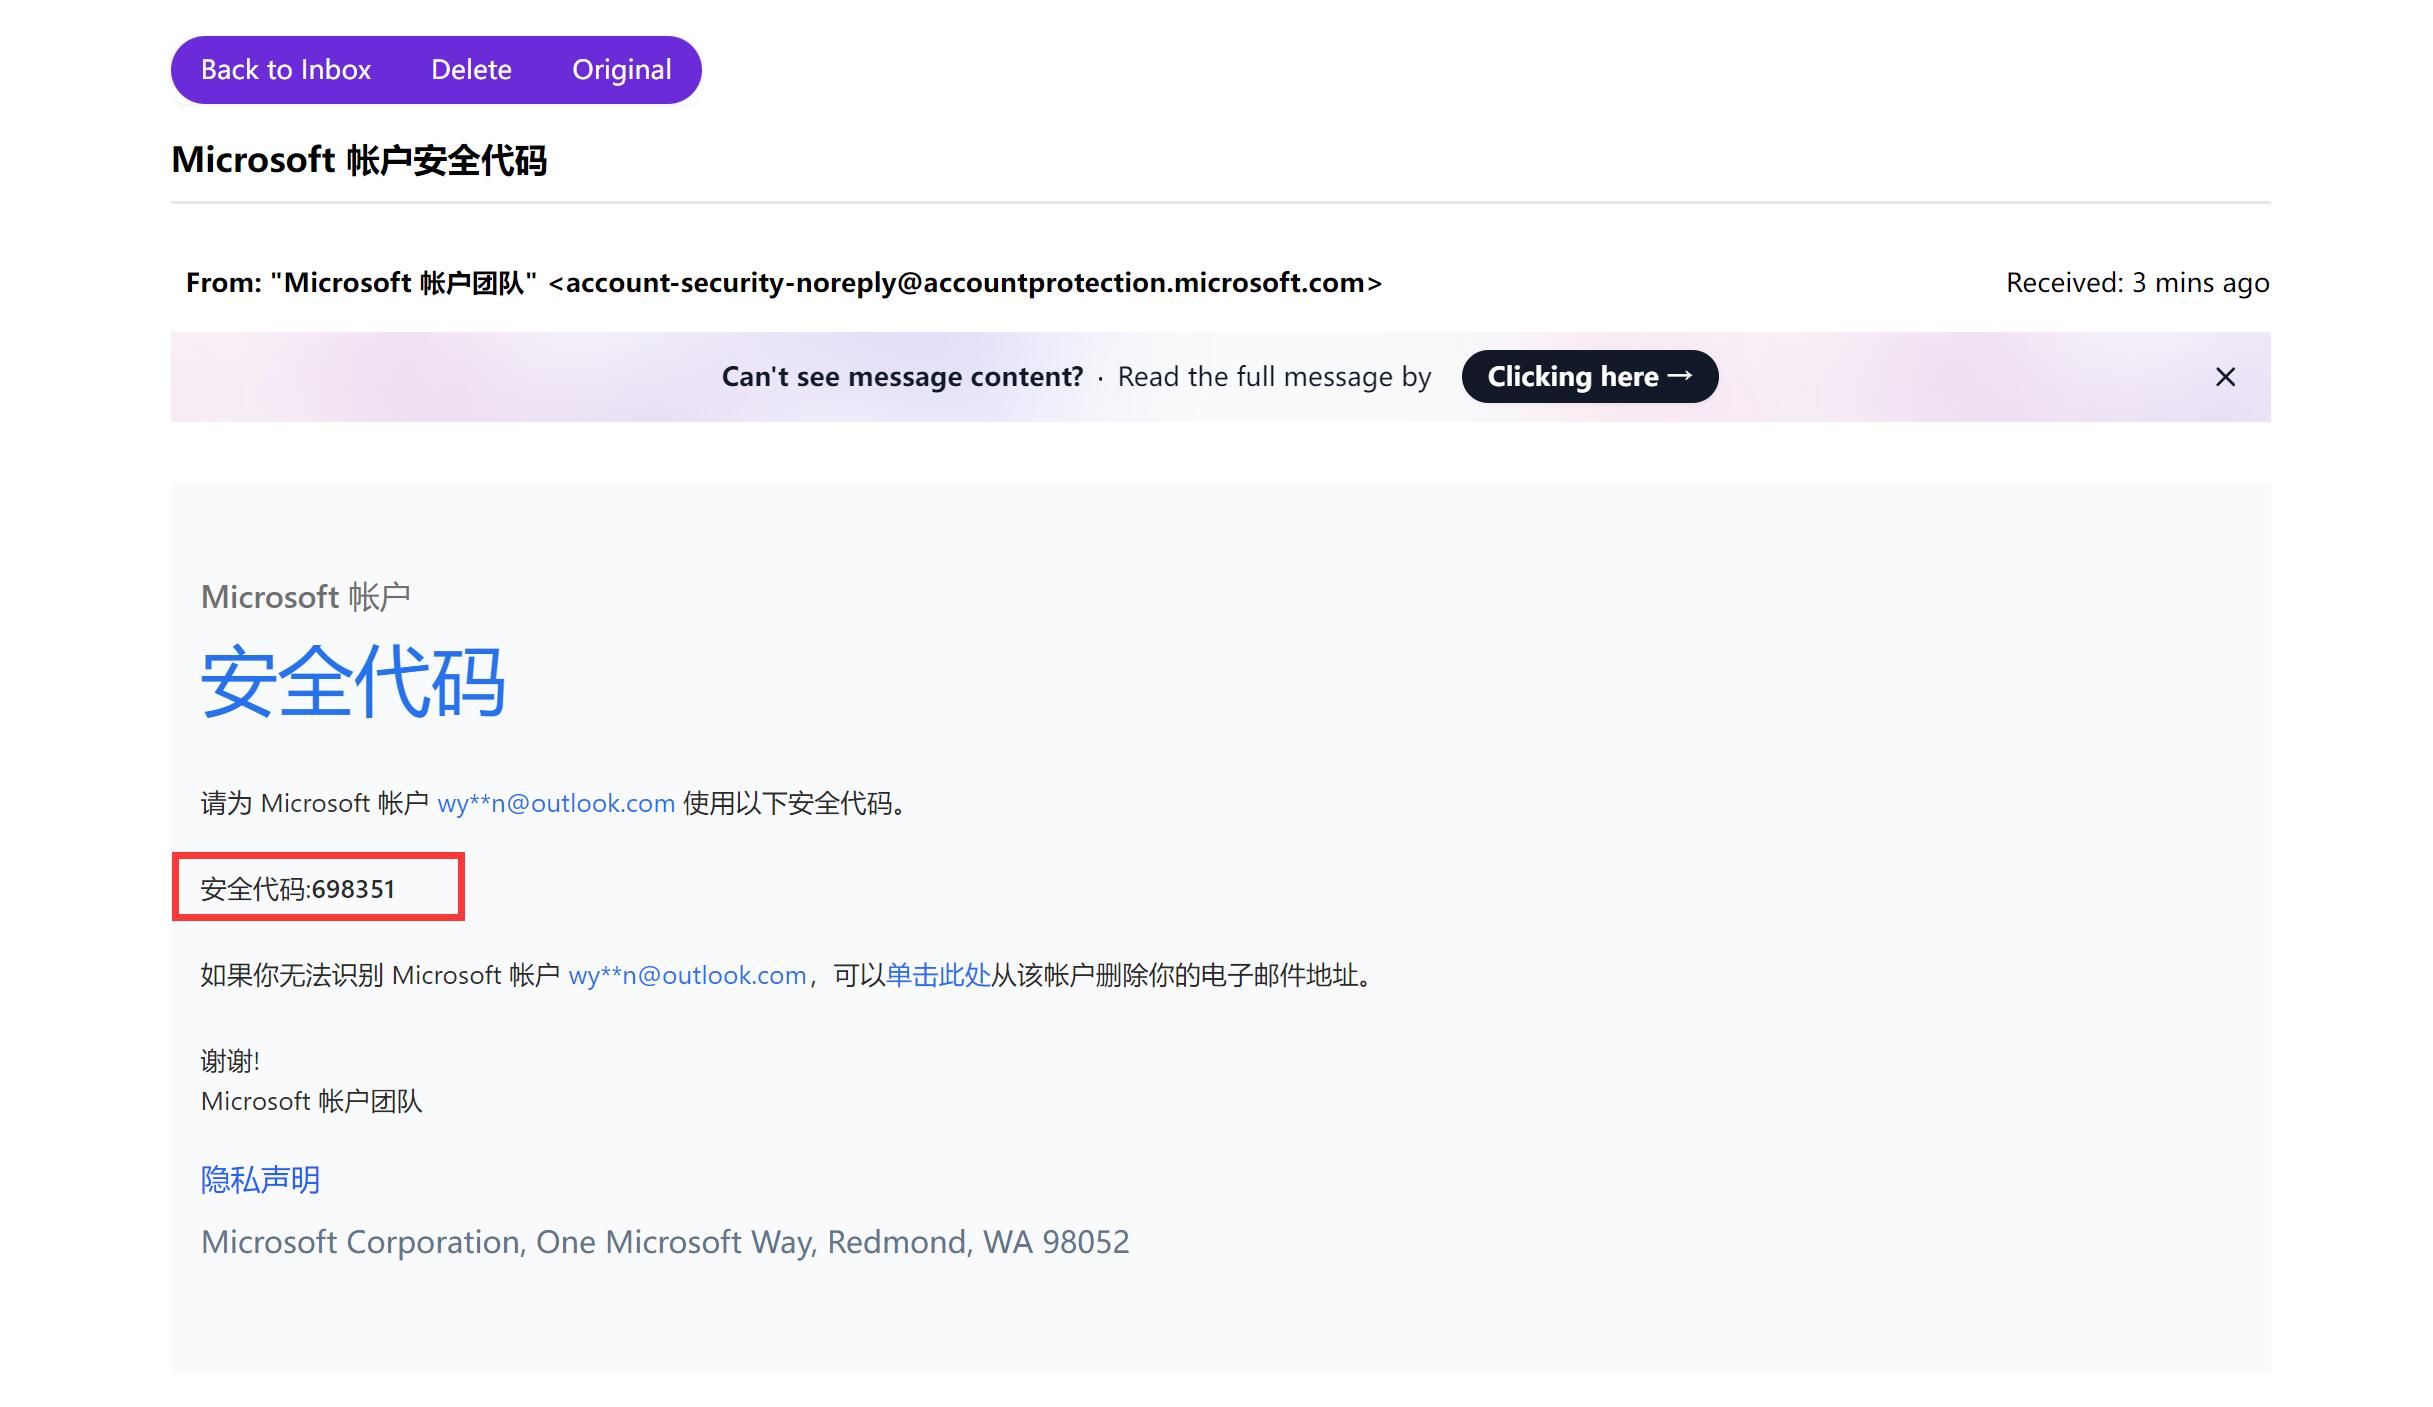Click the Microsoft 帐户 header text
The image size is (2433, 1407).
coord(306,597)
